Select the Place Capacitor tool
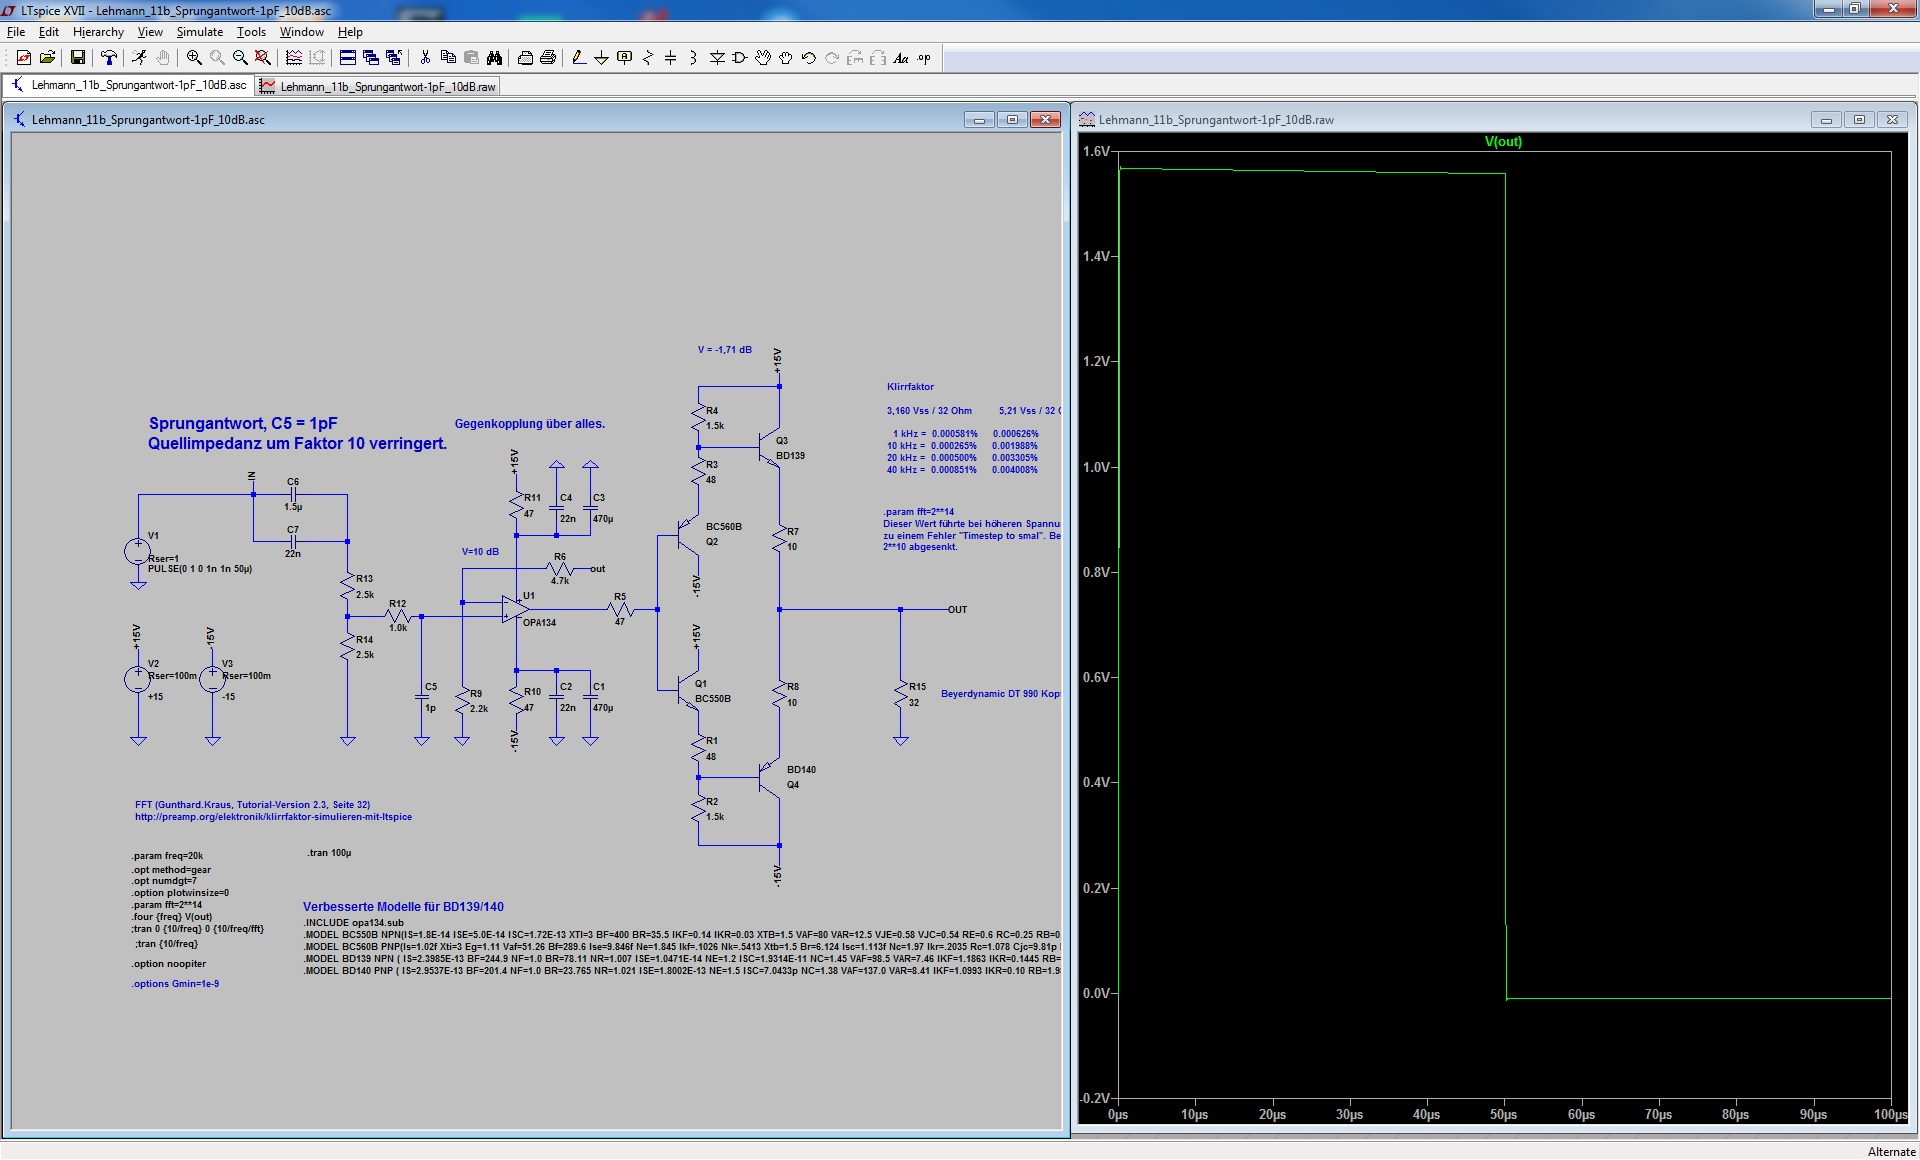 670,58
